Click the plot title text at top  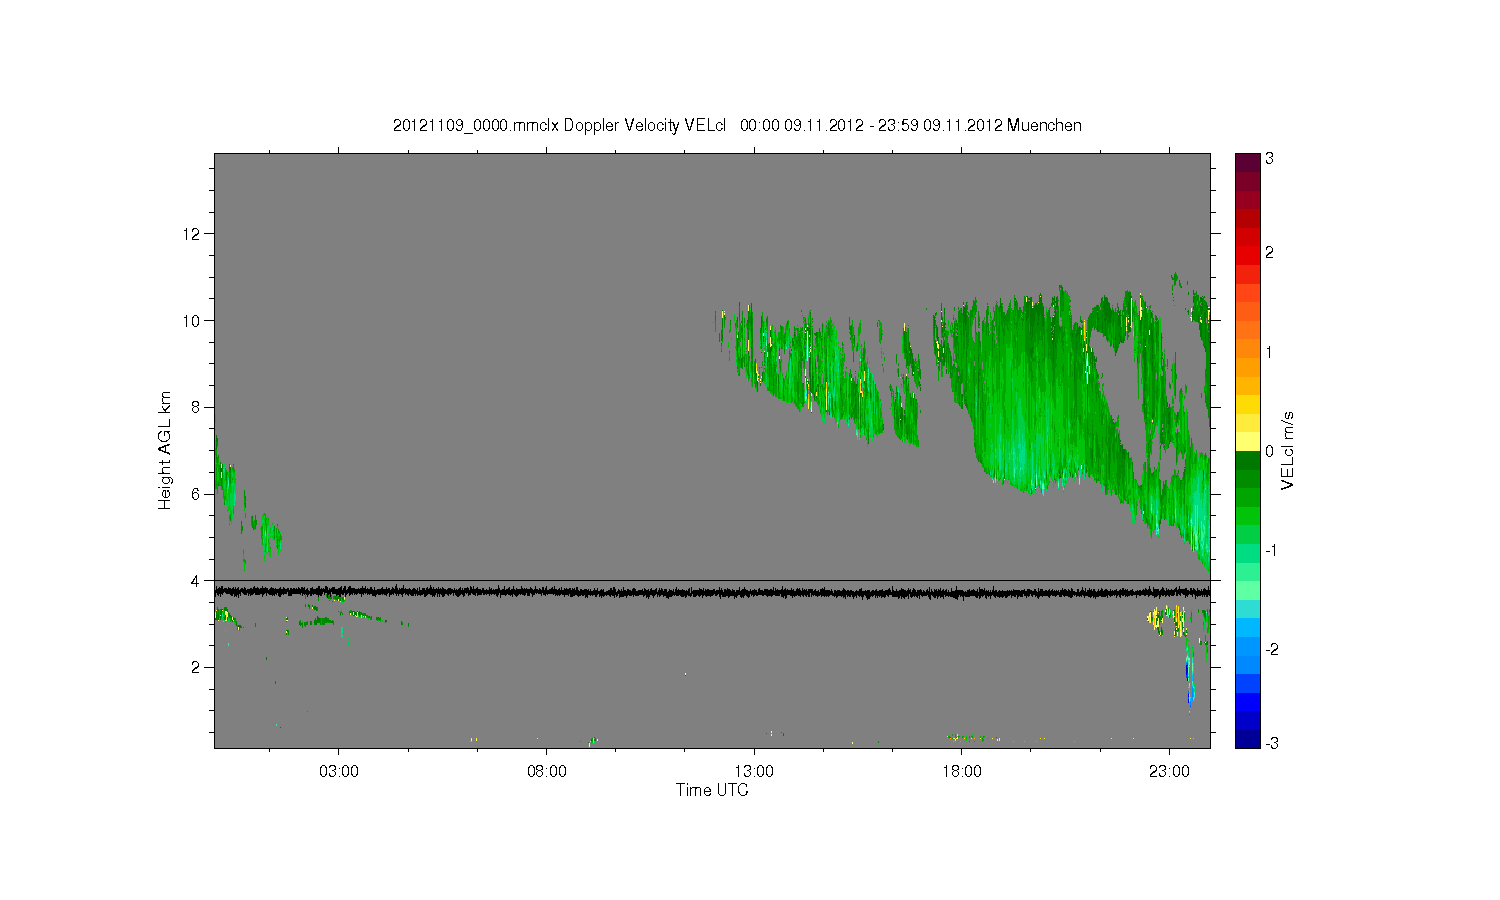click(737, 125)
